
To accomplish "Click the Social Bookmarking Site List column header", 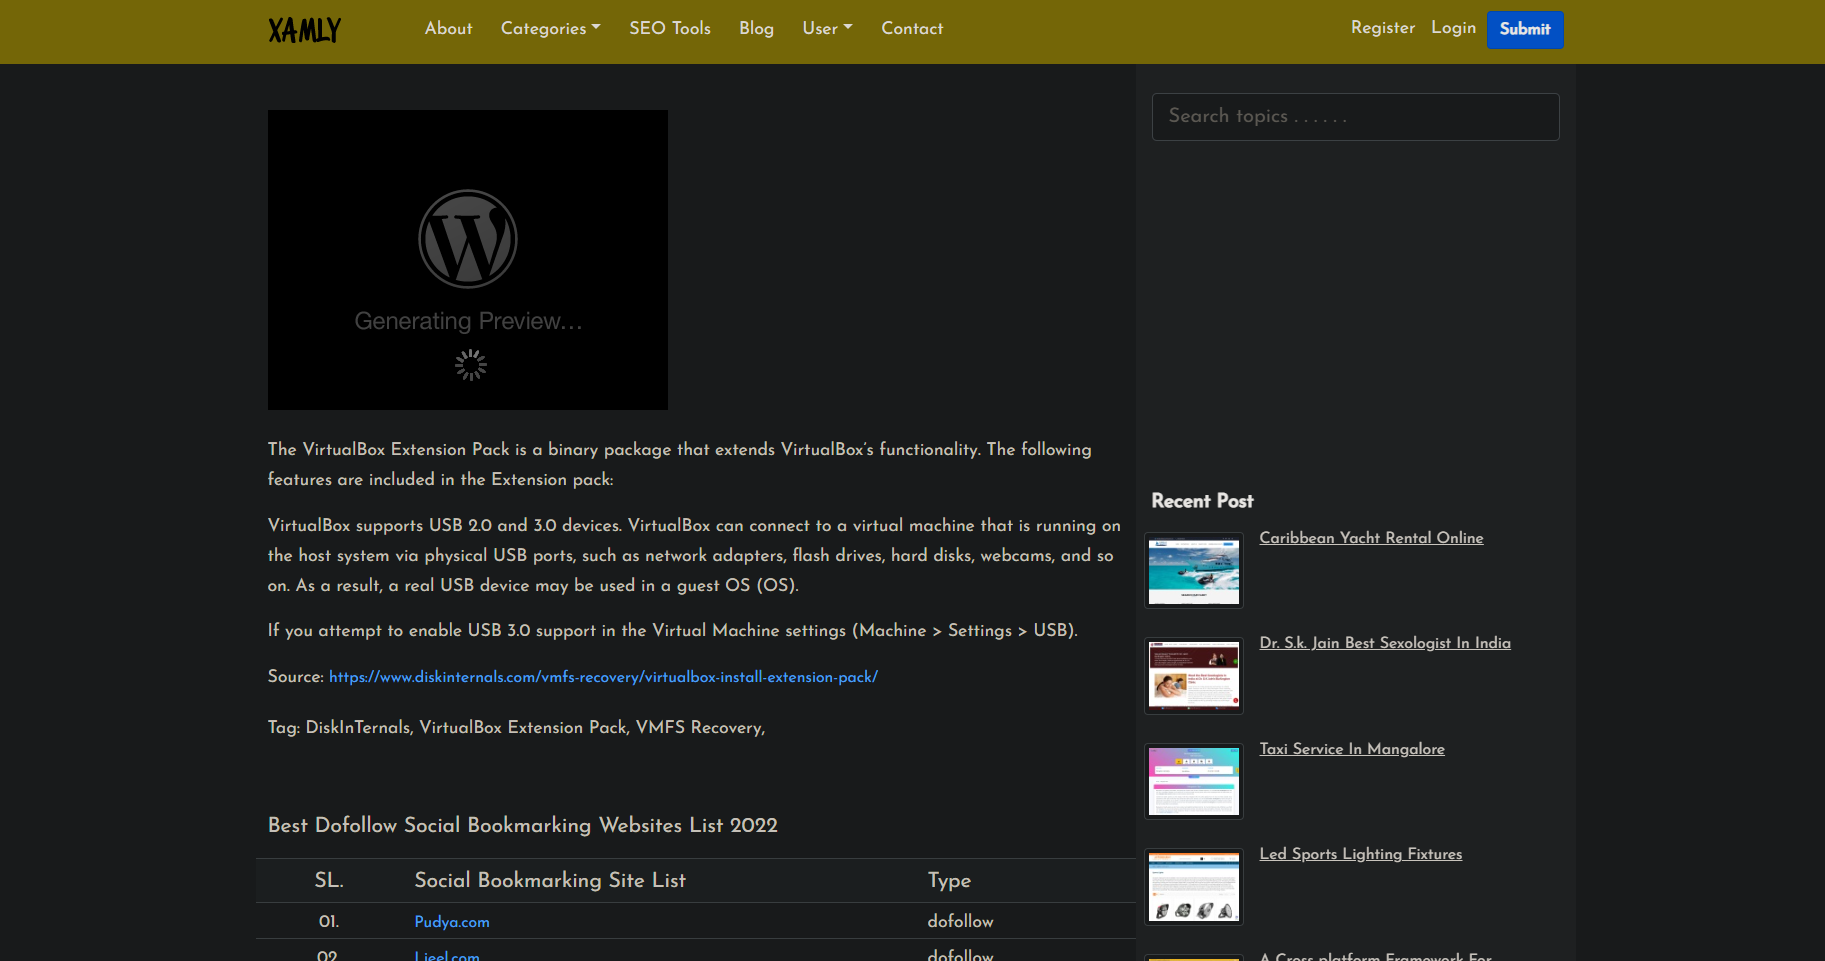I will click(x=550, y=880).
